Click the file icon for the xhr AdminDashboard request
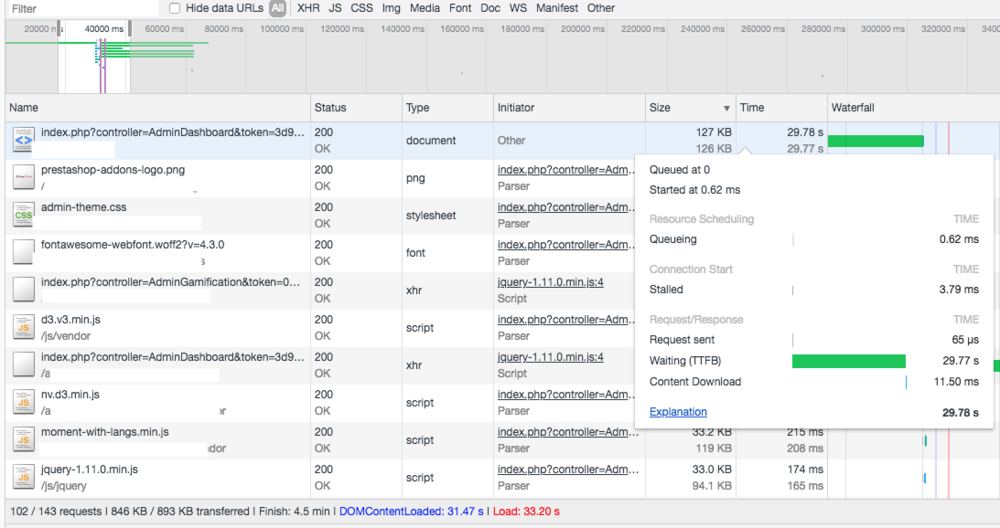This screenshot has height=528, width=1000. coord(24,365)
